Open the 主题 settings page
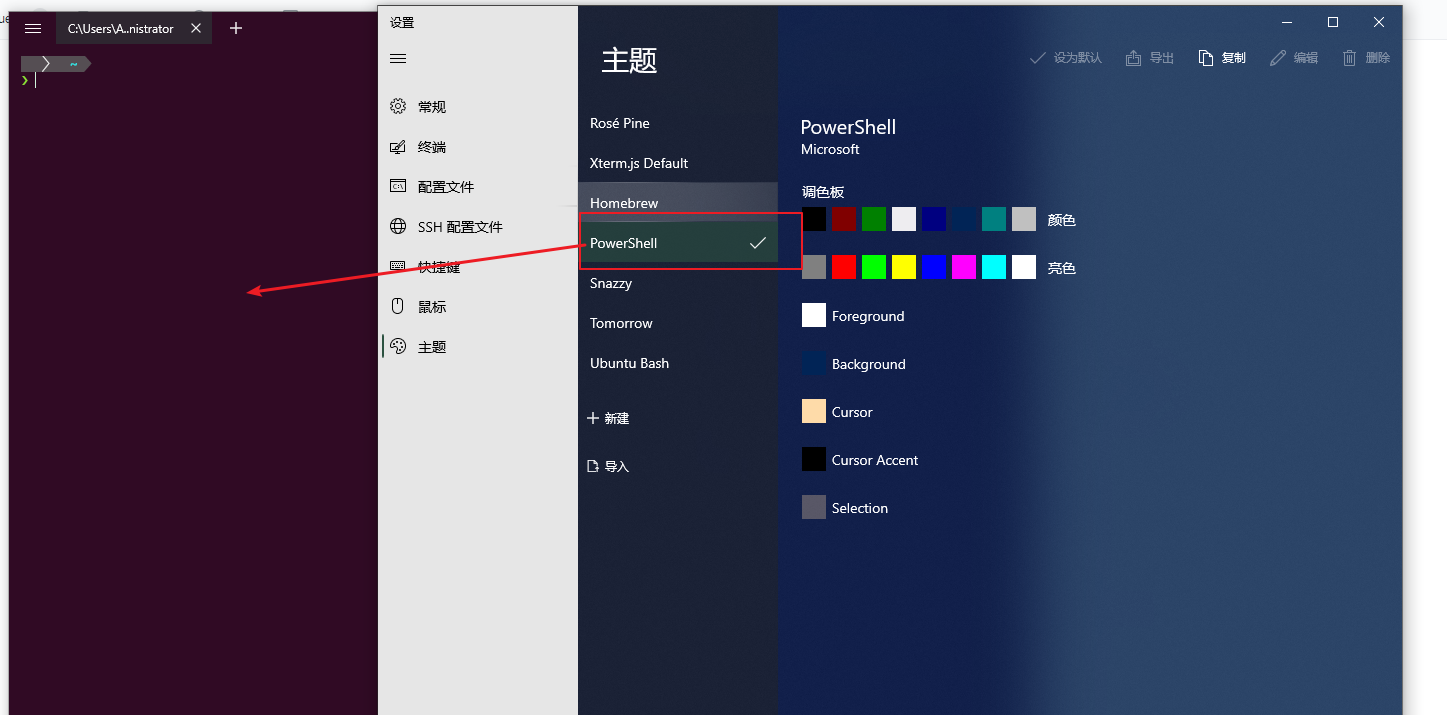The image size is (1447, 715). pos(478,347)
